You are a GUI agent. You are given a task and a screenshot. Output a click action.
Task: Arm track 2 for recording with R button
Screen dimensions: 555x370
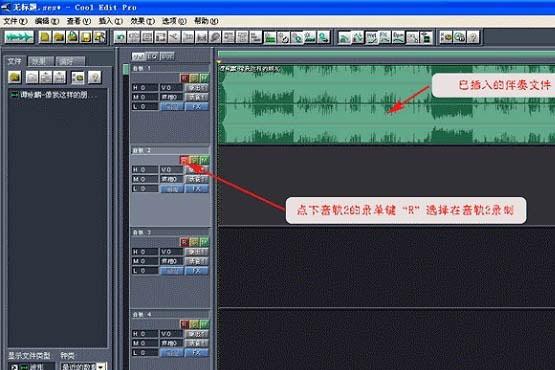click(184, 160)
